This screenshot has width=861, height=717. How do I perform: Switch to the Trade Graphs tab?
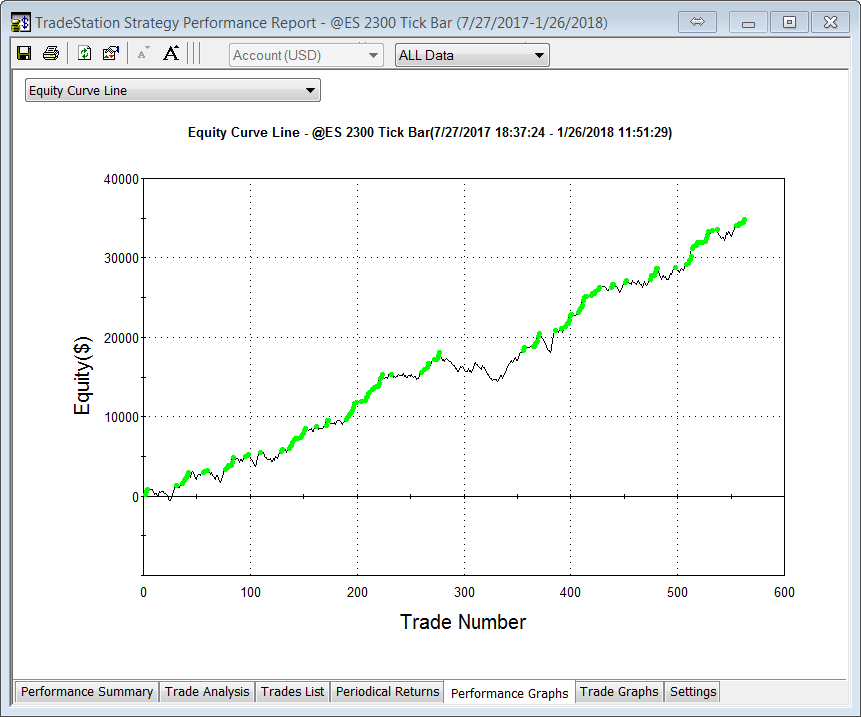click(x=619, y=692)
